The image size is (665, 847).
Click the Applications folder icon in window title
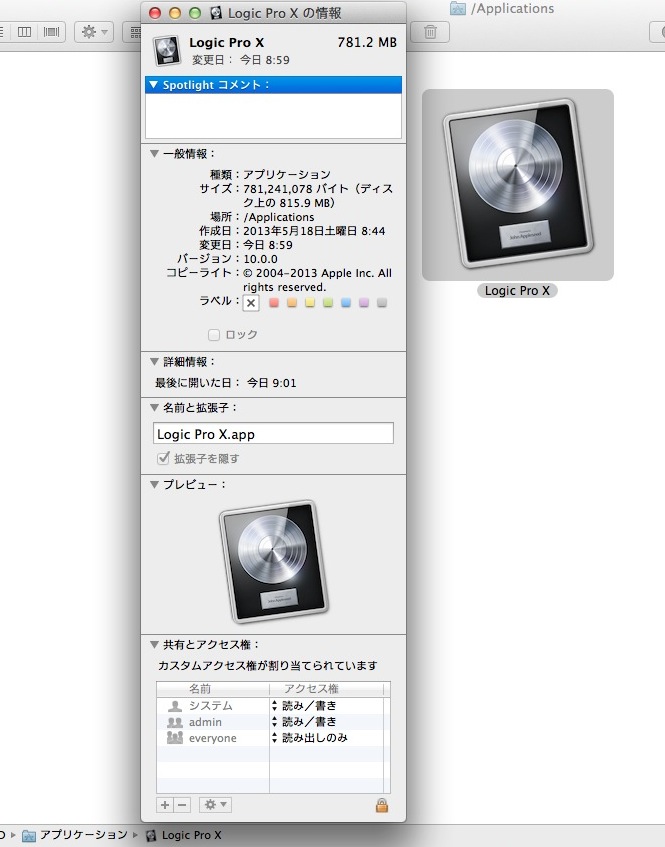click(458, 9)
